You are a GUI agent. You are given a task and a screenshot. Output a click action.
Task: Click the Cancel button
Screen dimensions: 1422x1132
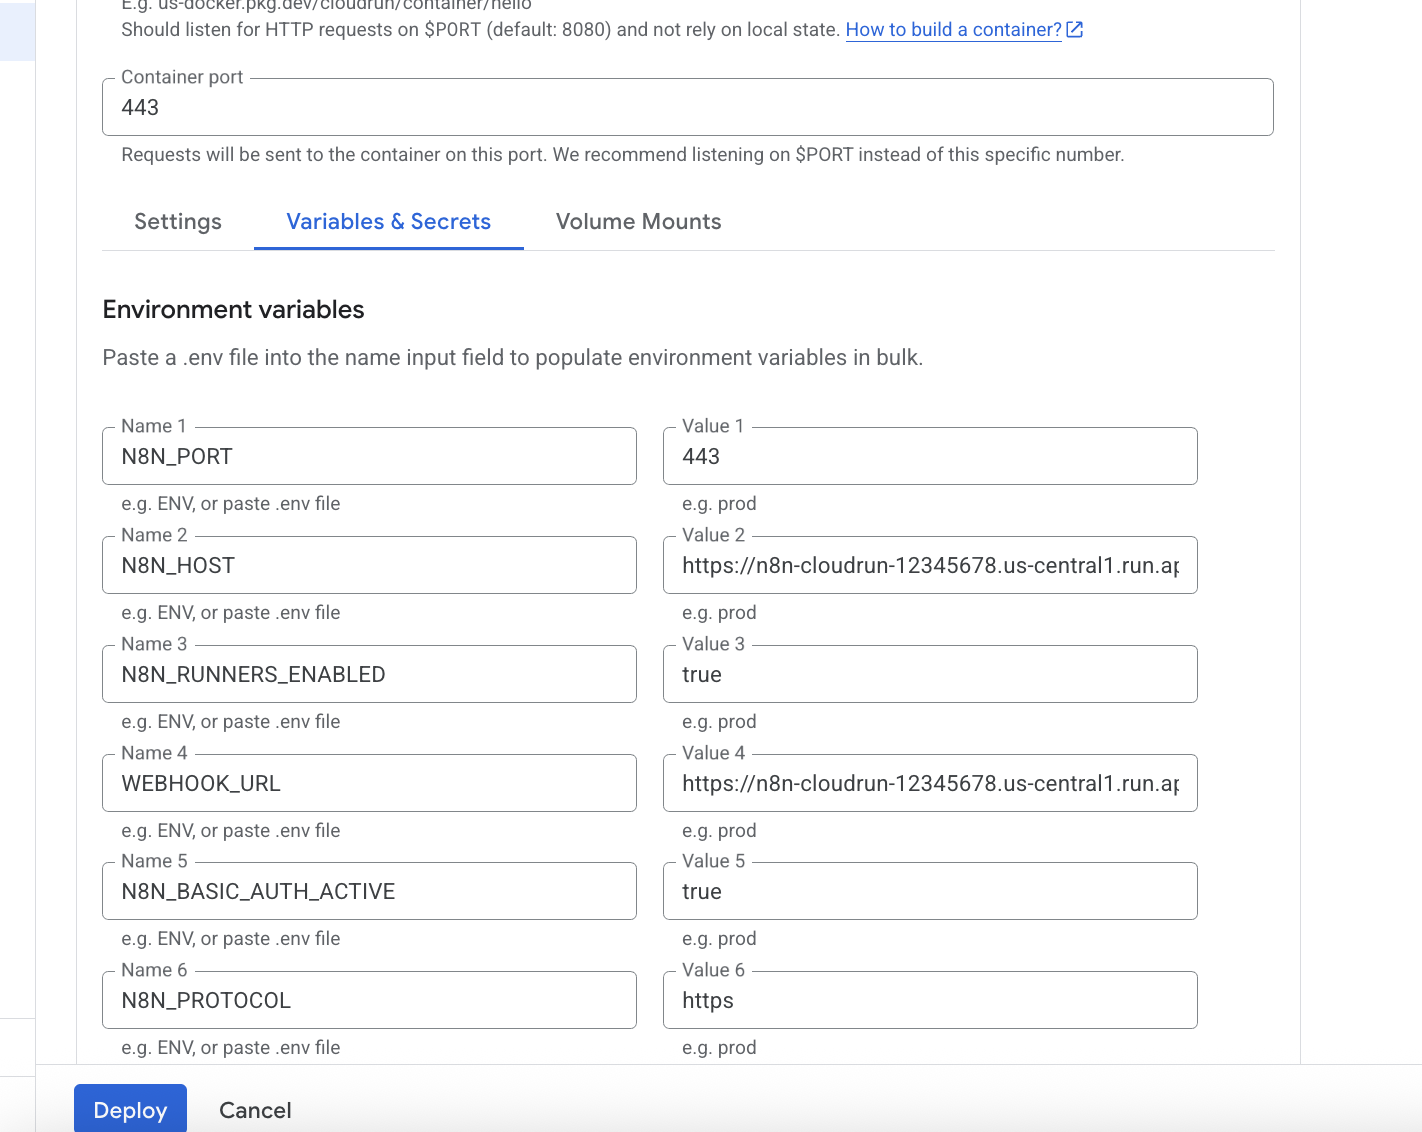pyautogui.click(x=255, y=1110)
